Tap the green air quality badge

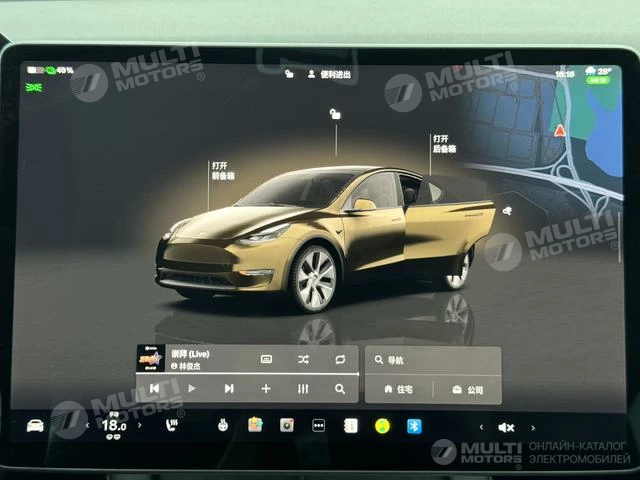[598, 80]
